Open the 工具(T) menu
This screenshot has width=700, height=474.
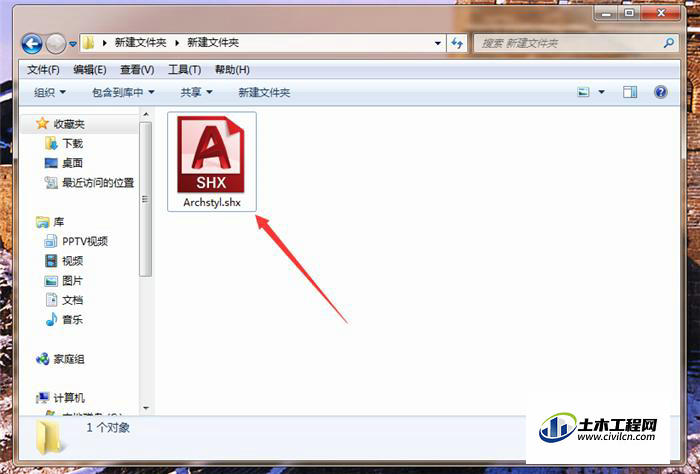184,70
